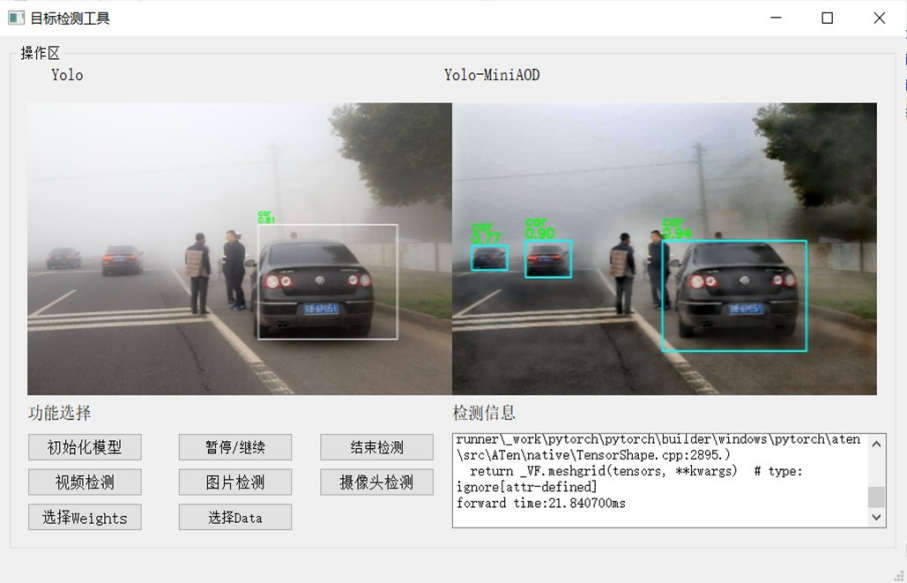
Task: Click the 选择Data button
Action: pyautogui.click(x=235, y=517)
